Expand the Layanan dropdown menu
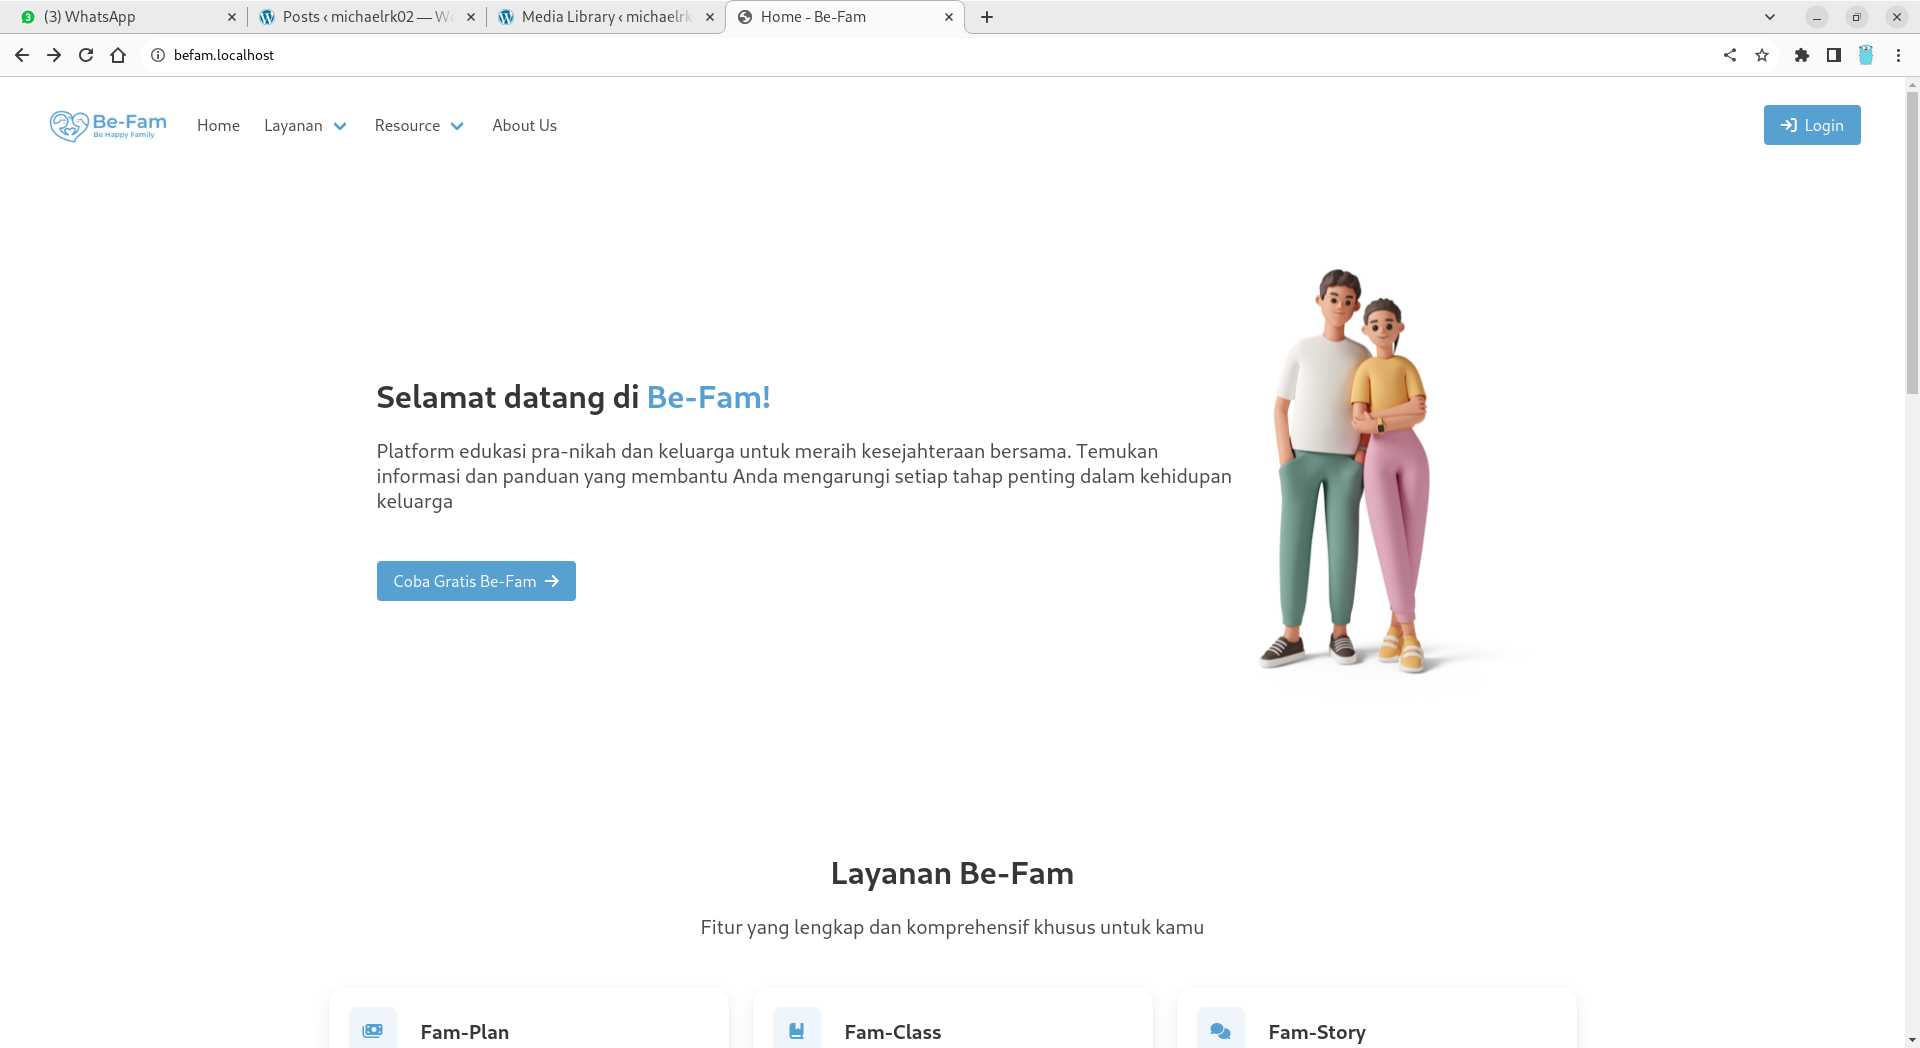 pos(305,125)
